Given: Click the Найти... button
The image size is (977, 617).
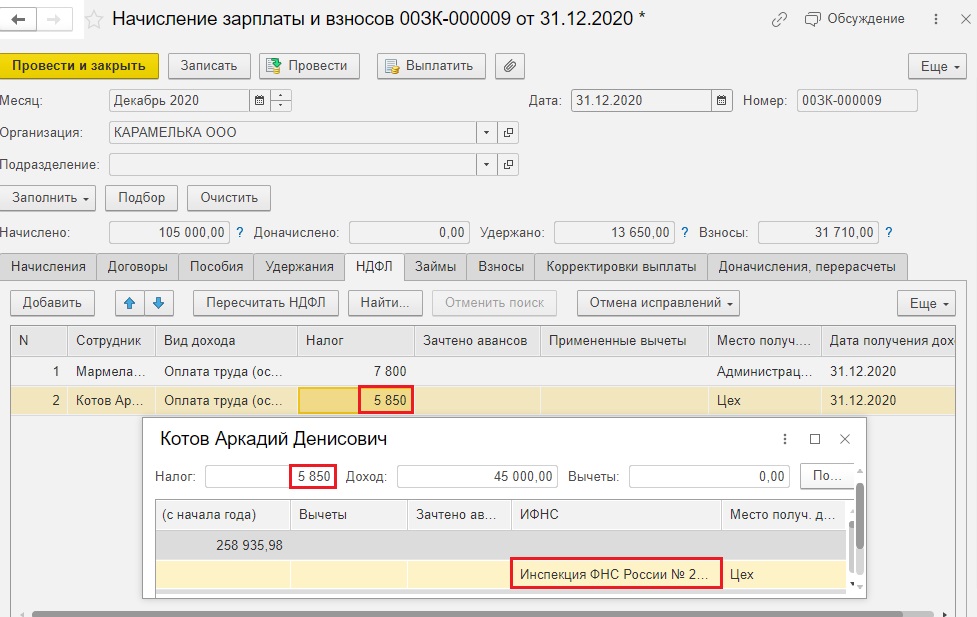Looking at the screenshot, I should (385, 303).
